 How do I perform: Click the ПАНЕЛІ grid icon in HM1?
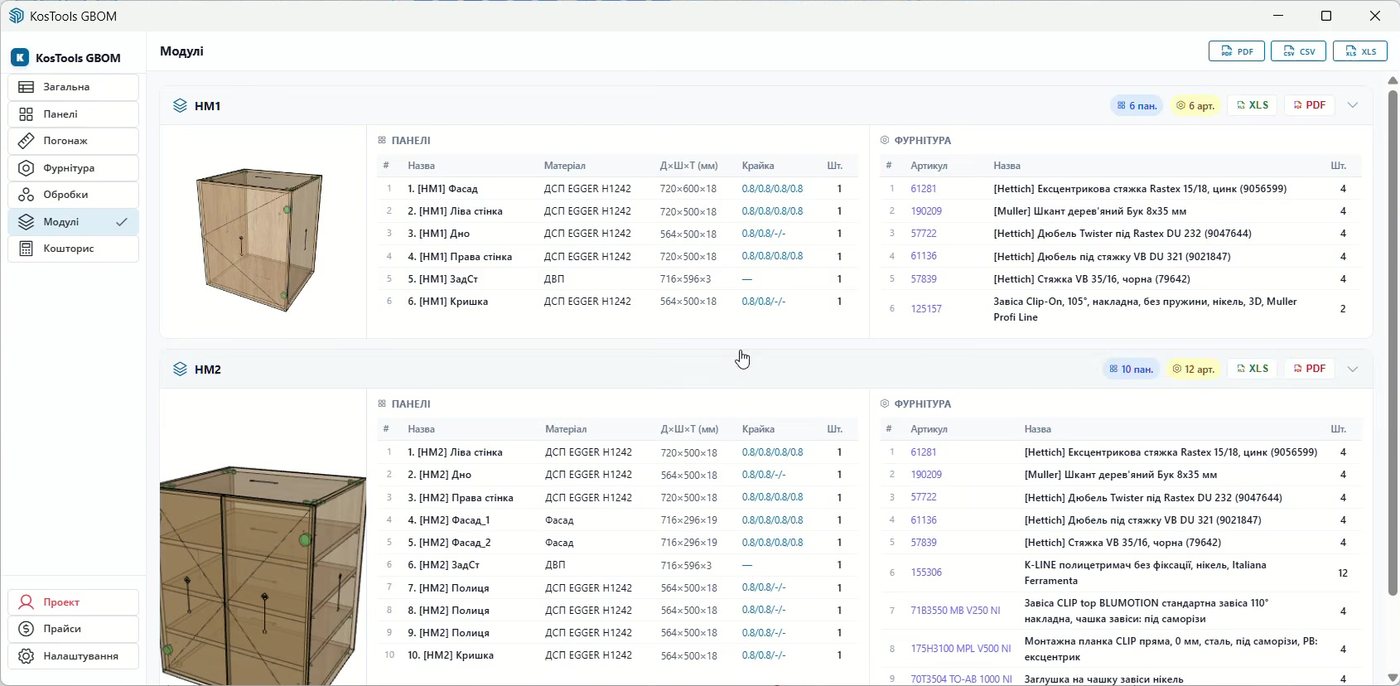(x=382, y=141)
